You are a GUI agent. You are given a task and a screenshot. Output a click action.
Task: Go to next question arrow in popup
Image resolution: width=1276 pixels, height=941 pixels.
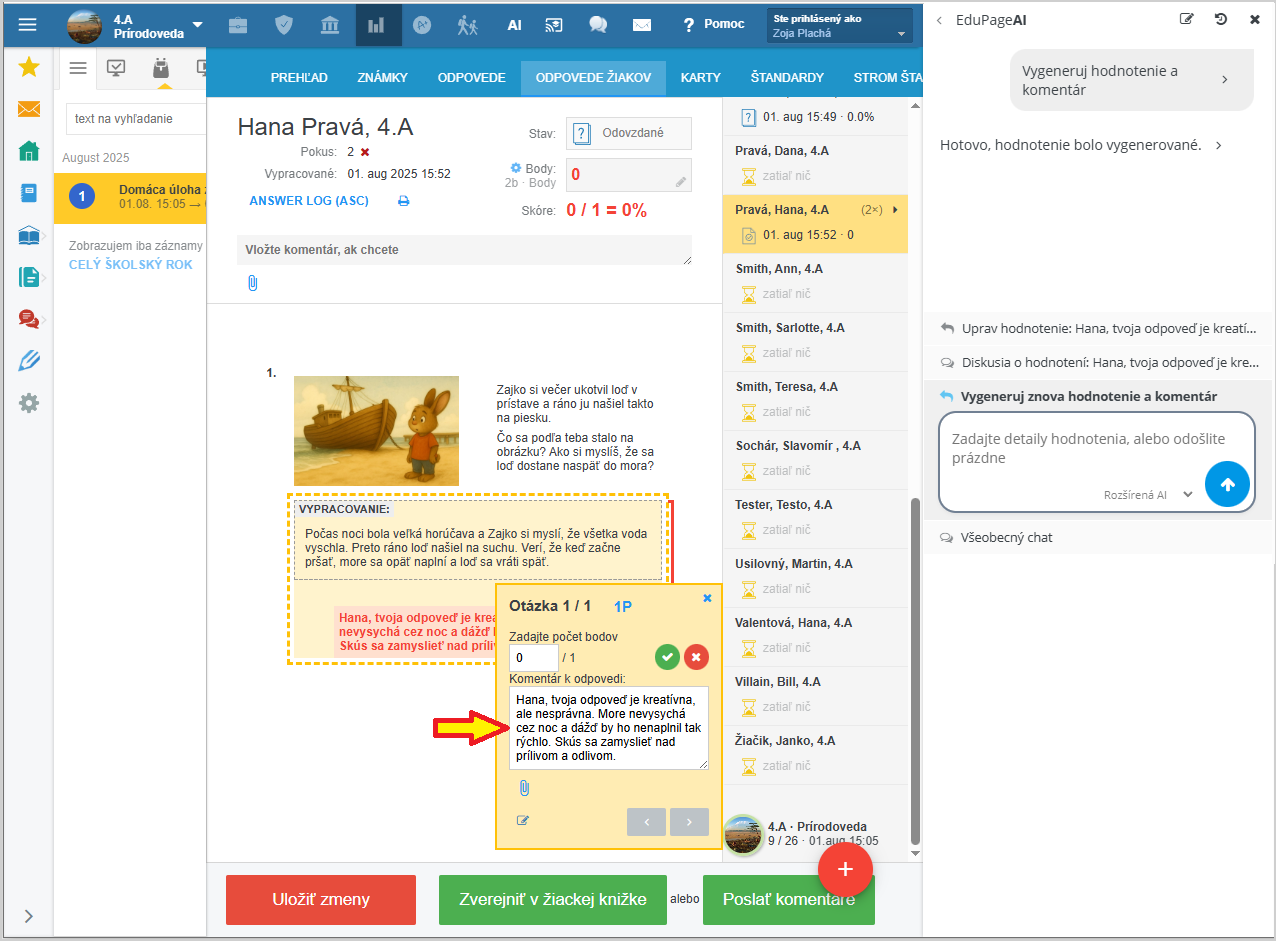click(689, 821)
